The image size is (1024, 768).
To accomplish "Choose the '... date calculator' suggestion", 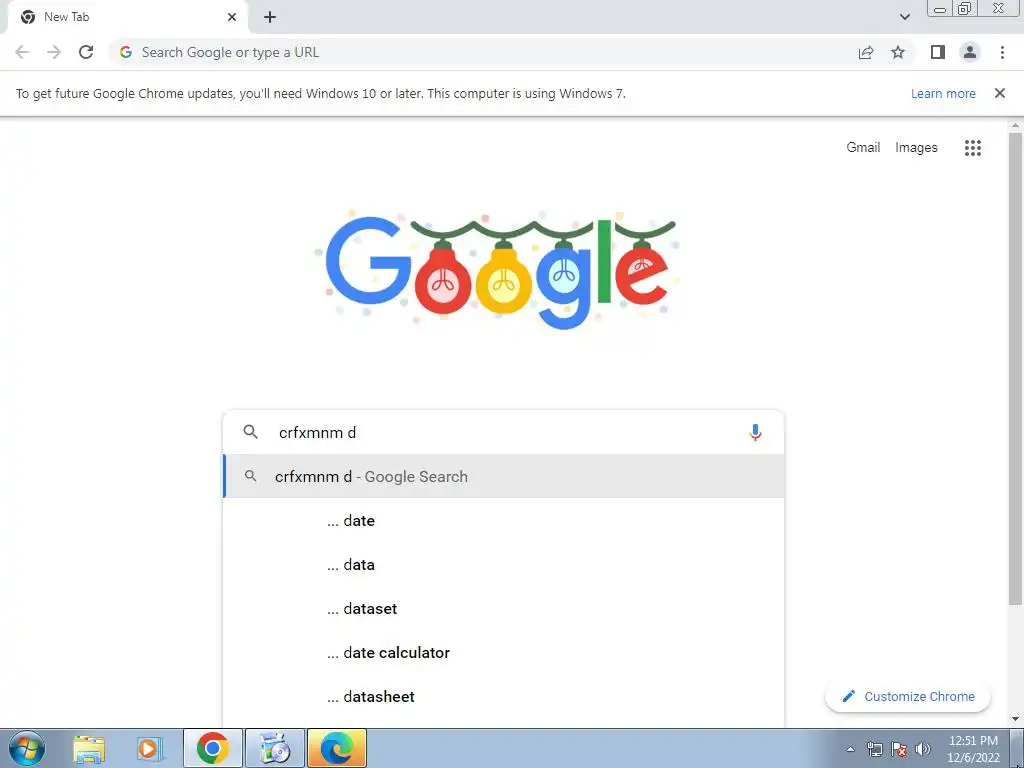I will coord(504,652).
